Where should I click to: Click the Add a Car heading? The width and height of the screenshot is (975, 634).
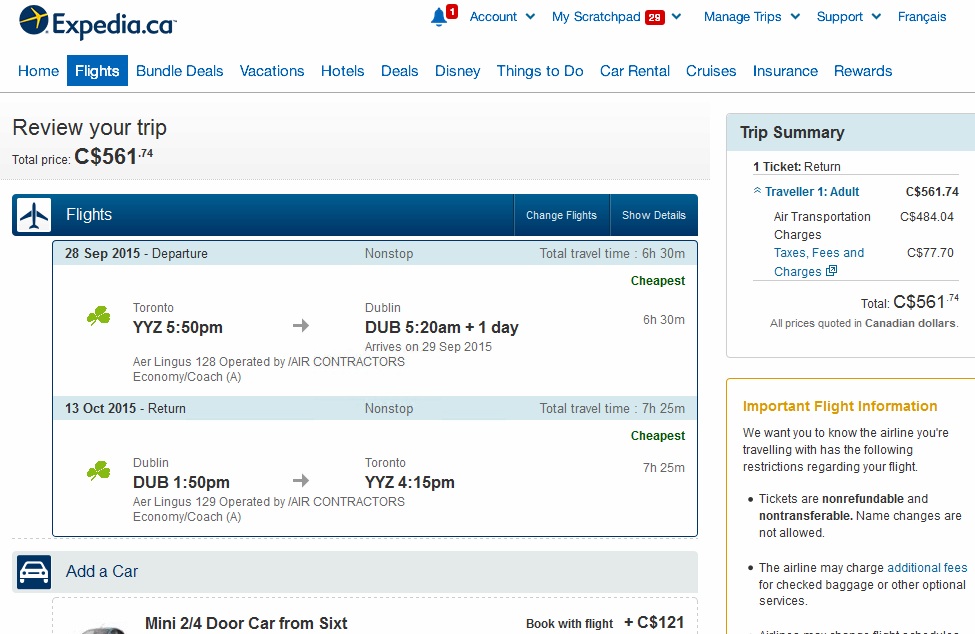[x=102, y=571]
